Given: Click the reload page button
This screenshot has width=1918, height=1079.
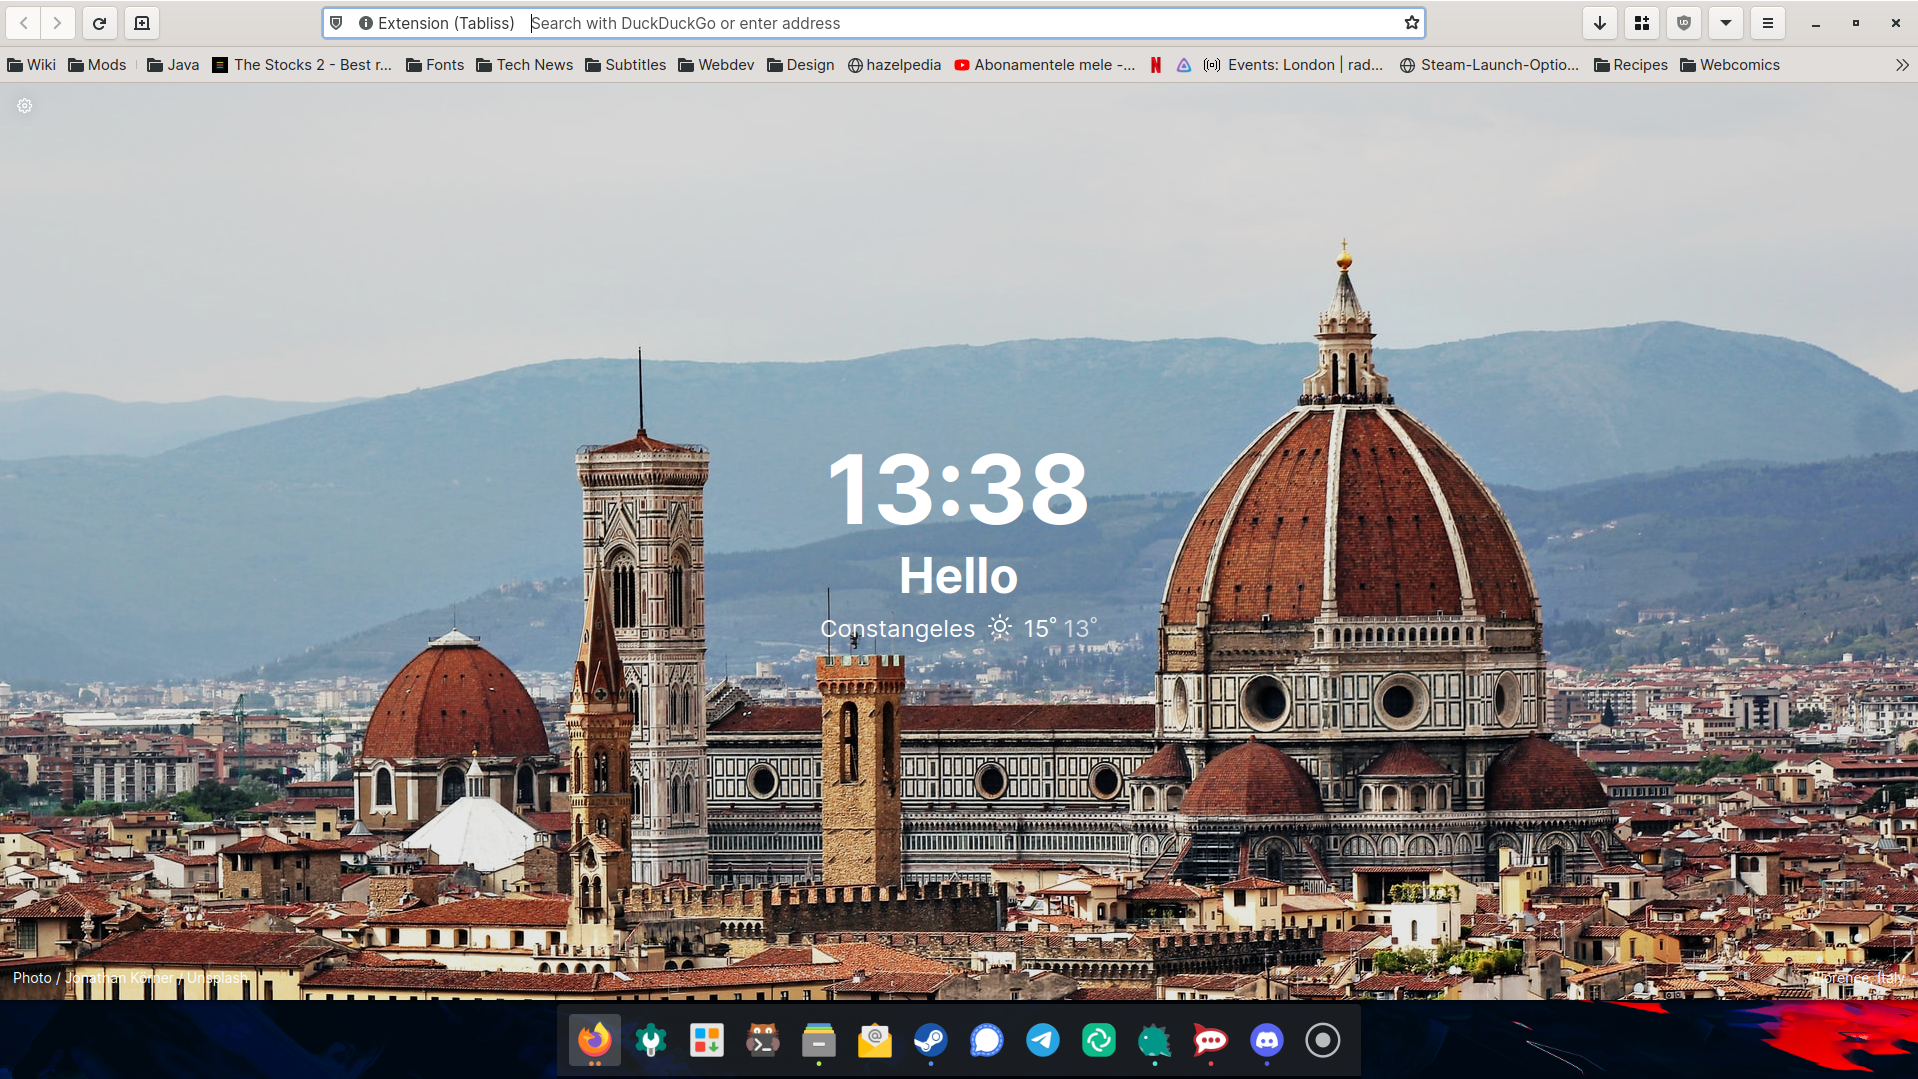Looking at the screenshot, I should pyautogui.click(x=99, y=23).
